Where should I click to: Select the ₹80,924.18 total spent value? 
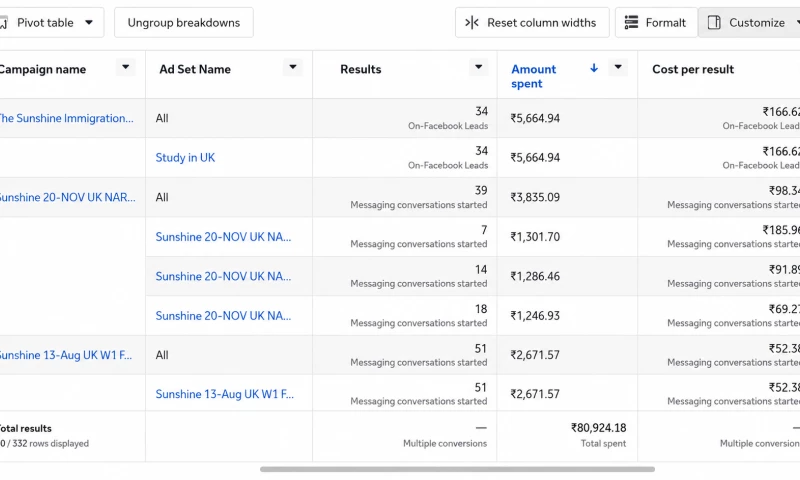(598, 428)
